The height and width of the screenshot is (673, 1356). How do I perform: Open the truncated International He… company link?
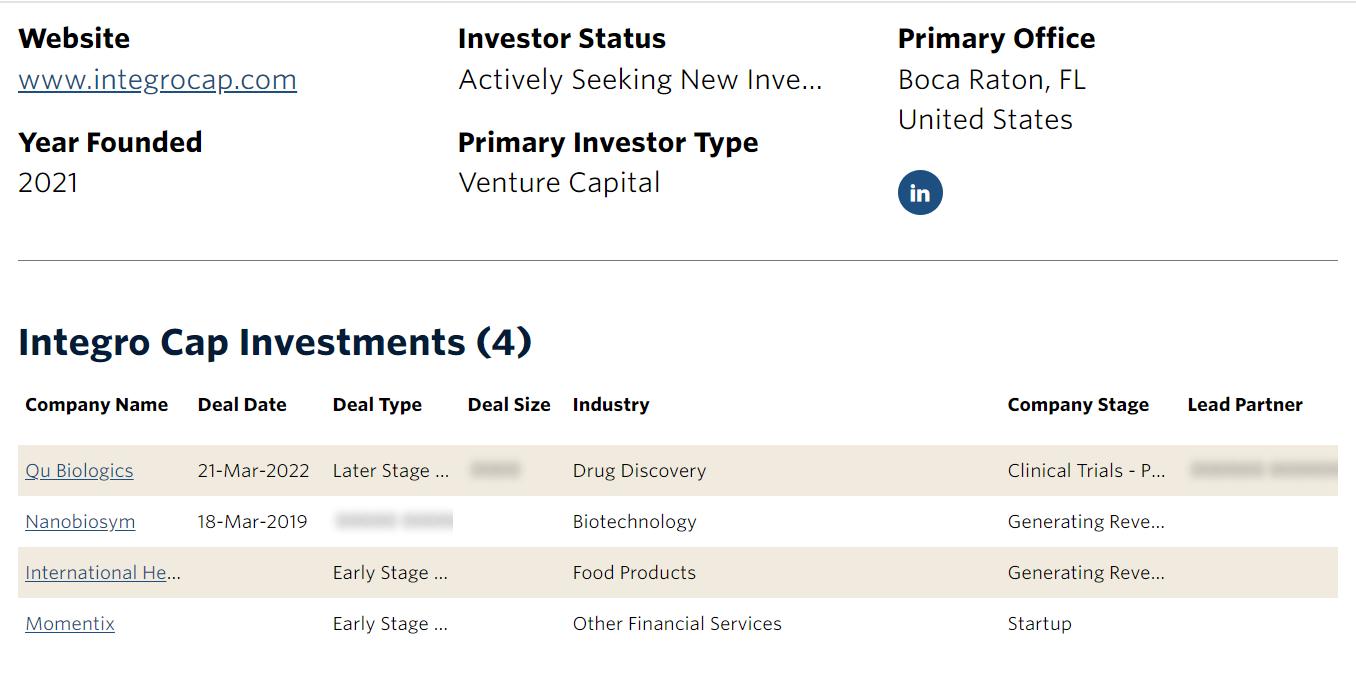tap(103, 573)
